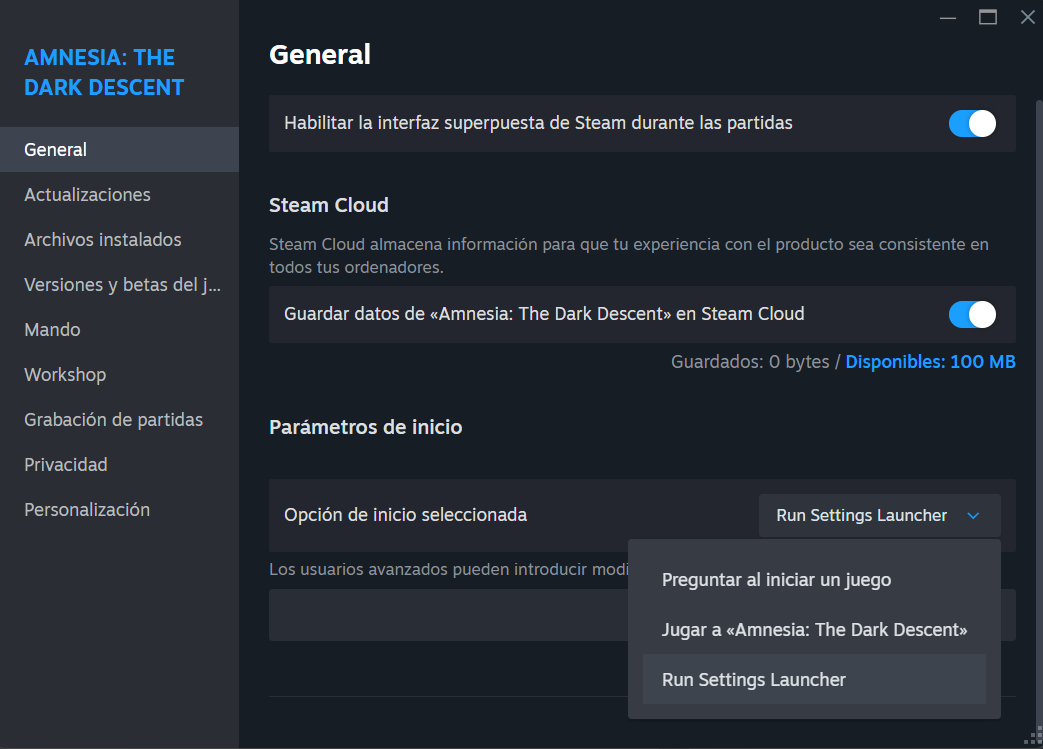Click the launch parameters text field
This screenshot has height=749, width=1043.
tap(448, 615)
